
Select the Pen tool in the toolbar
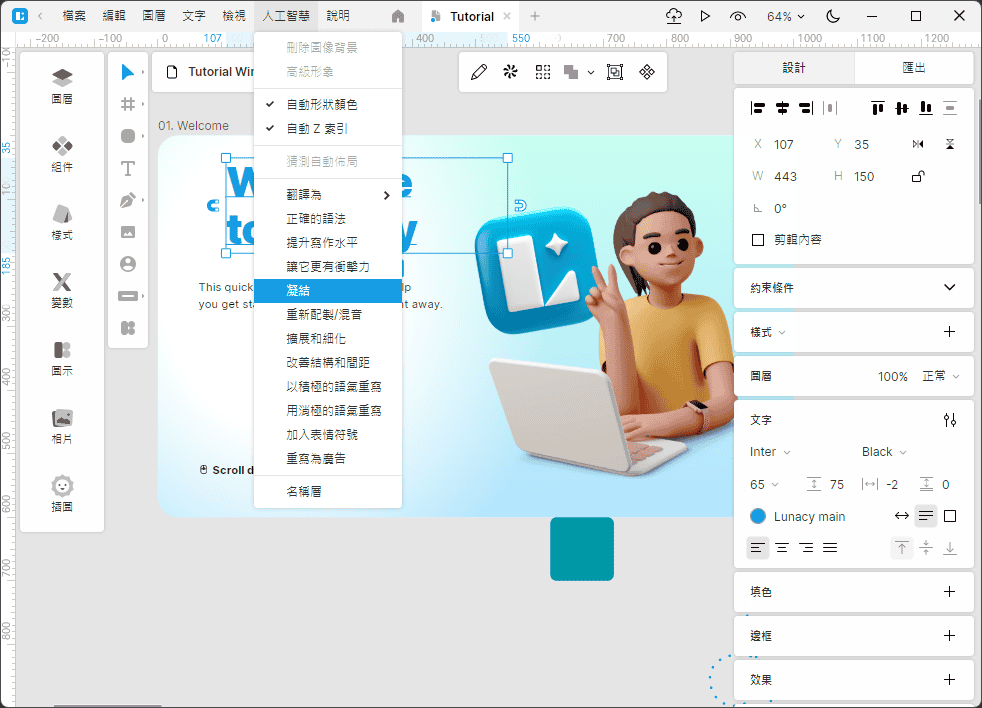pos(128,200)
